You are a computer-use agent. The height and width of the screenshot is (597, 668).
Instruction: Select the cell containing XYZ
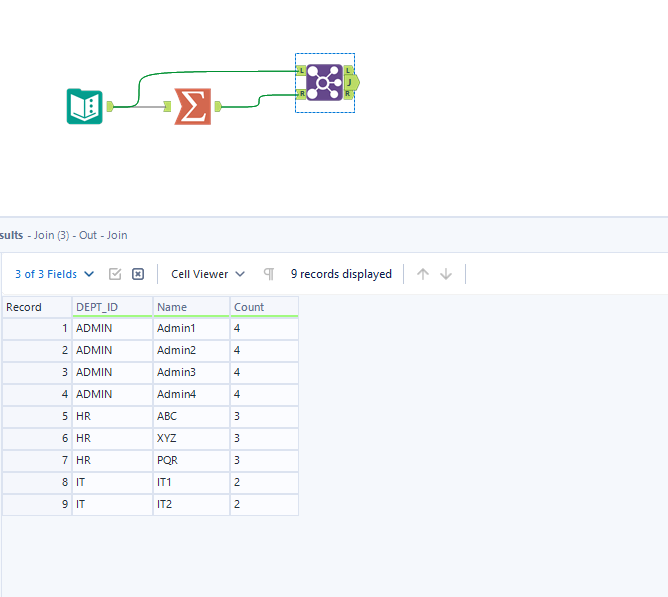click(191, 438)
